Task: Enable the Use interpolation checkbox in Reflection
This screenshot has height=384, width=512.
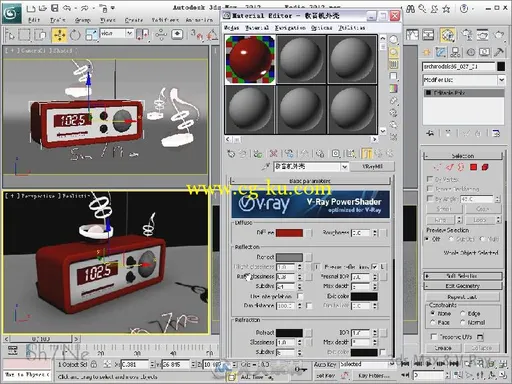Action: coord(300,296)
